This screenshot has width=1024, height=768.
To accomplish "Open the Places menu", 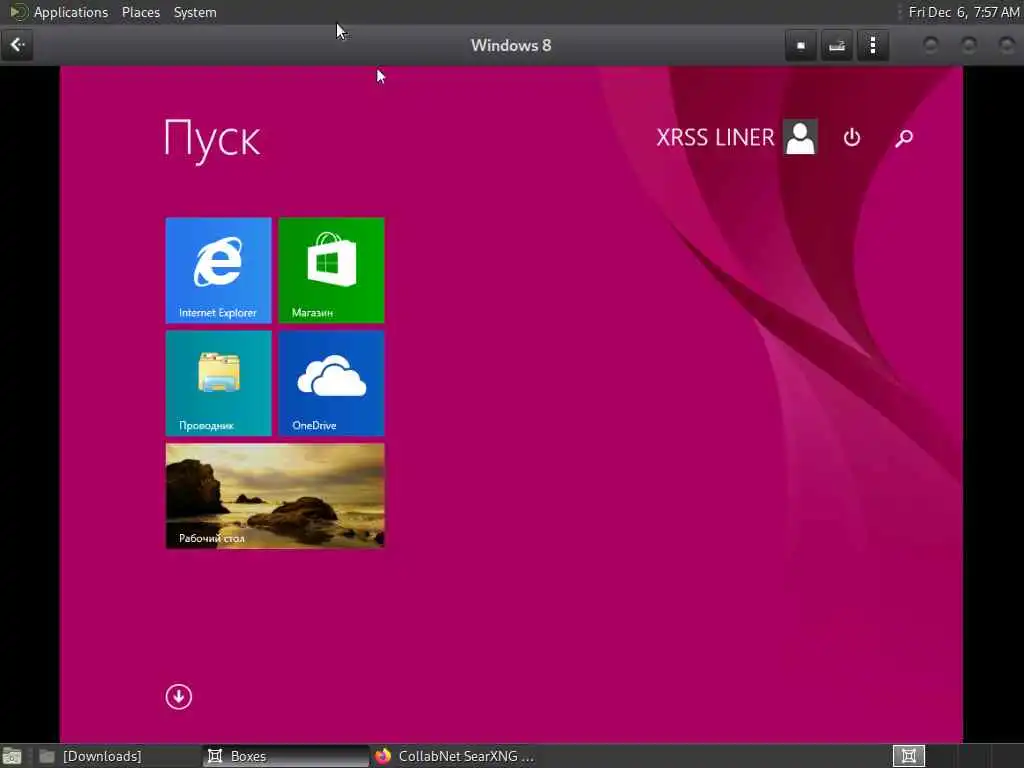I will (x=140, y=12).
